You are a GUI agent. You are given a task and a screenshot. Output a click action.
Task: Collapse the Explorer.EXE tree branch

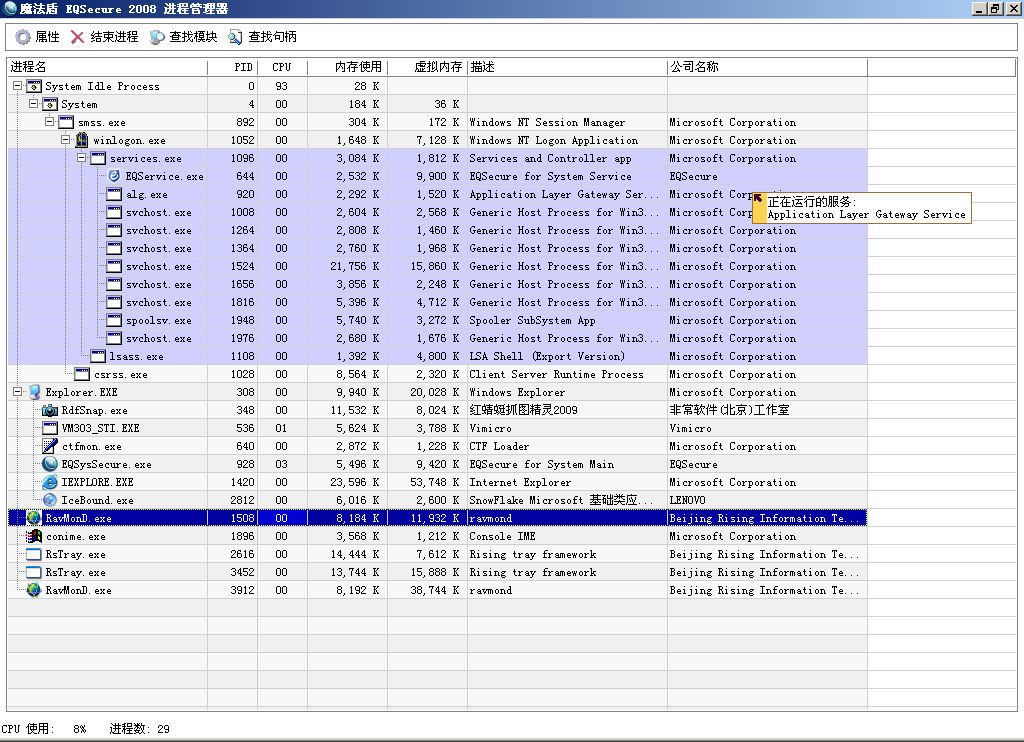[x=17, y=392]
